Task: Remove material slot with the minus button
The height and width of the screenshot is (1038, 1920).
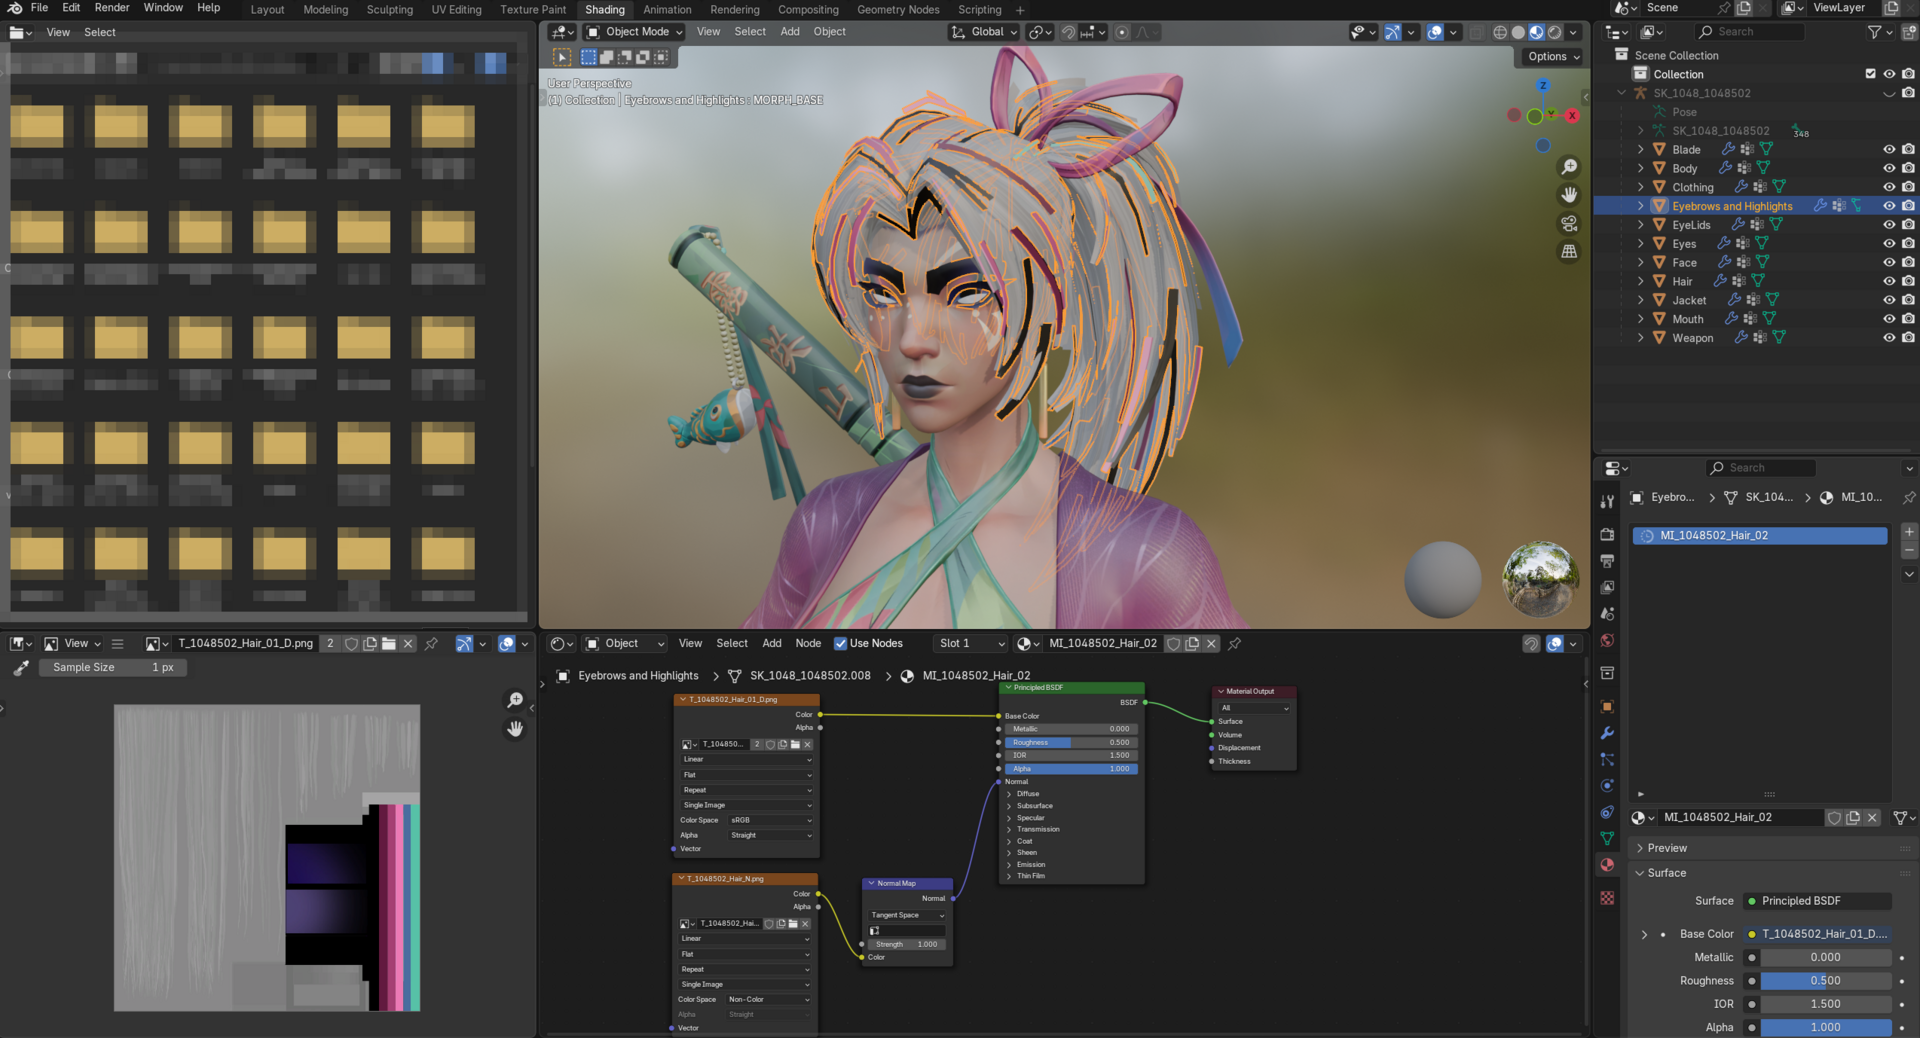Action: [1909, 551]
